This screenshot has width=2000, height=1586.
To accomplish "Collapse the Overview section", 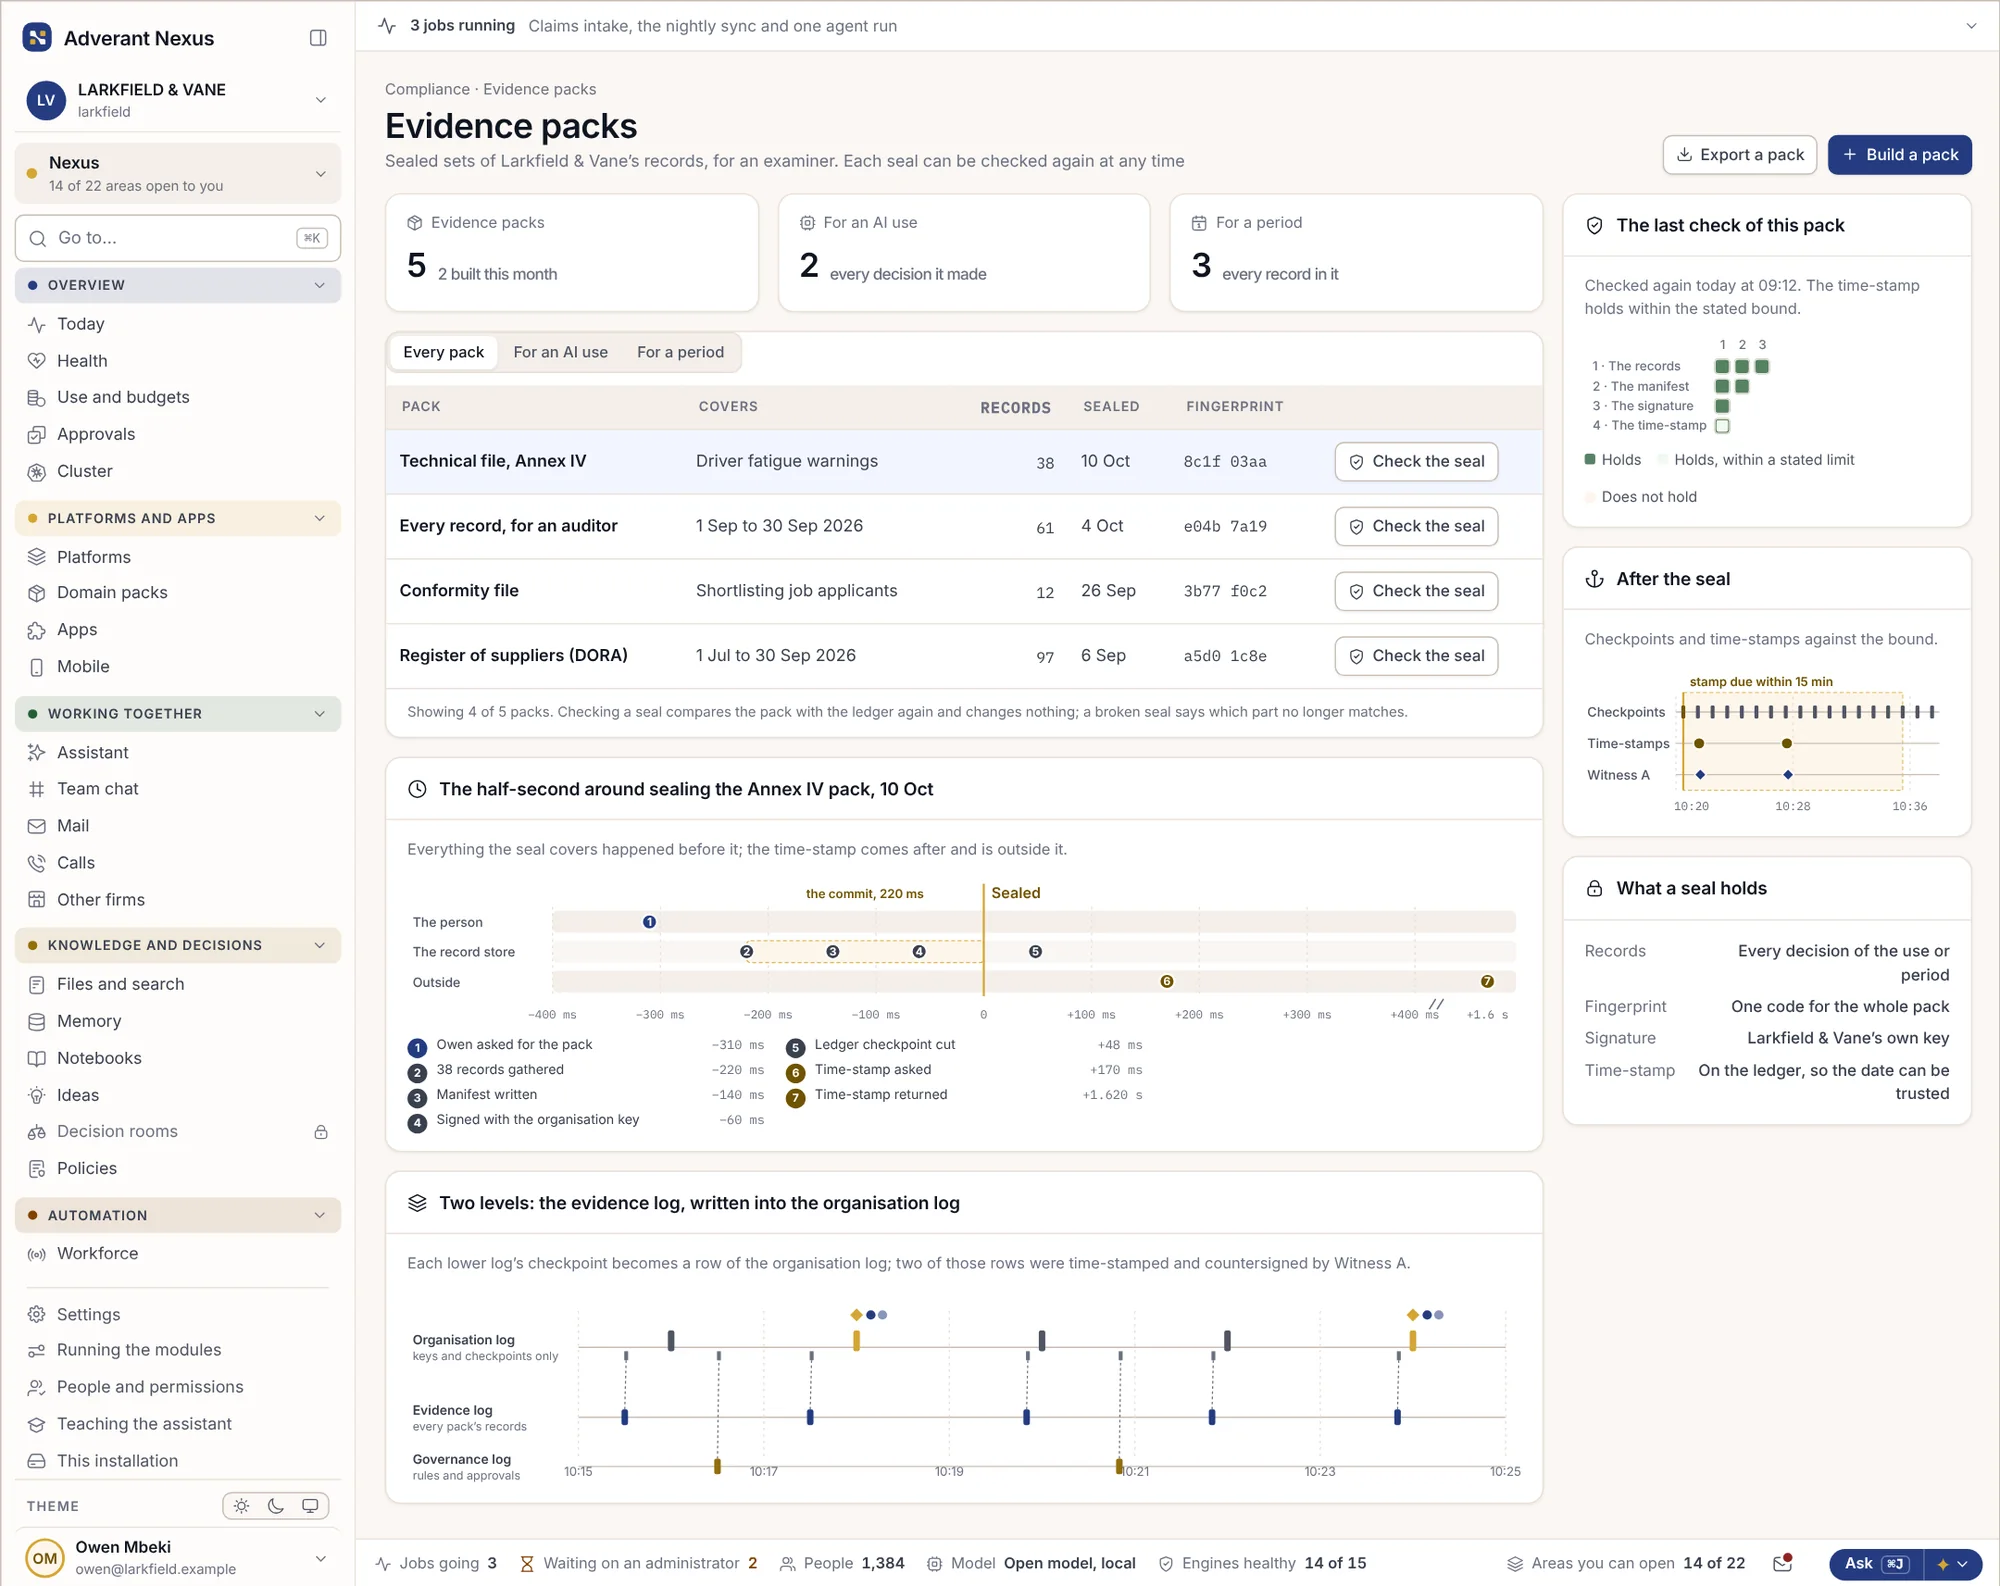I will click(x=178, y=285).
